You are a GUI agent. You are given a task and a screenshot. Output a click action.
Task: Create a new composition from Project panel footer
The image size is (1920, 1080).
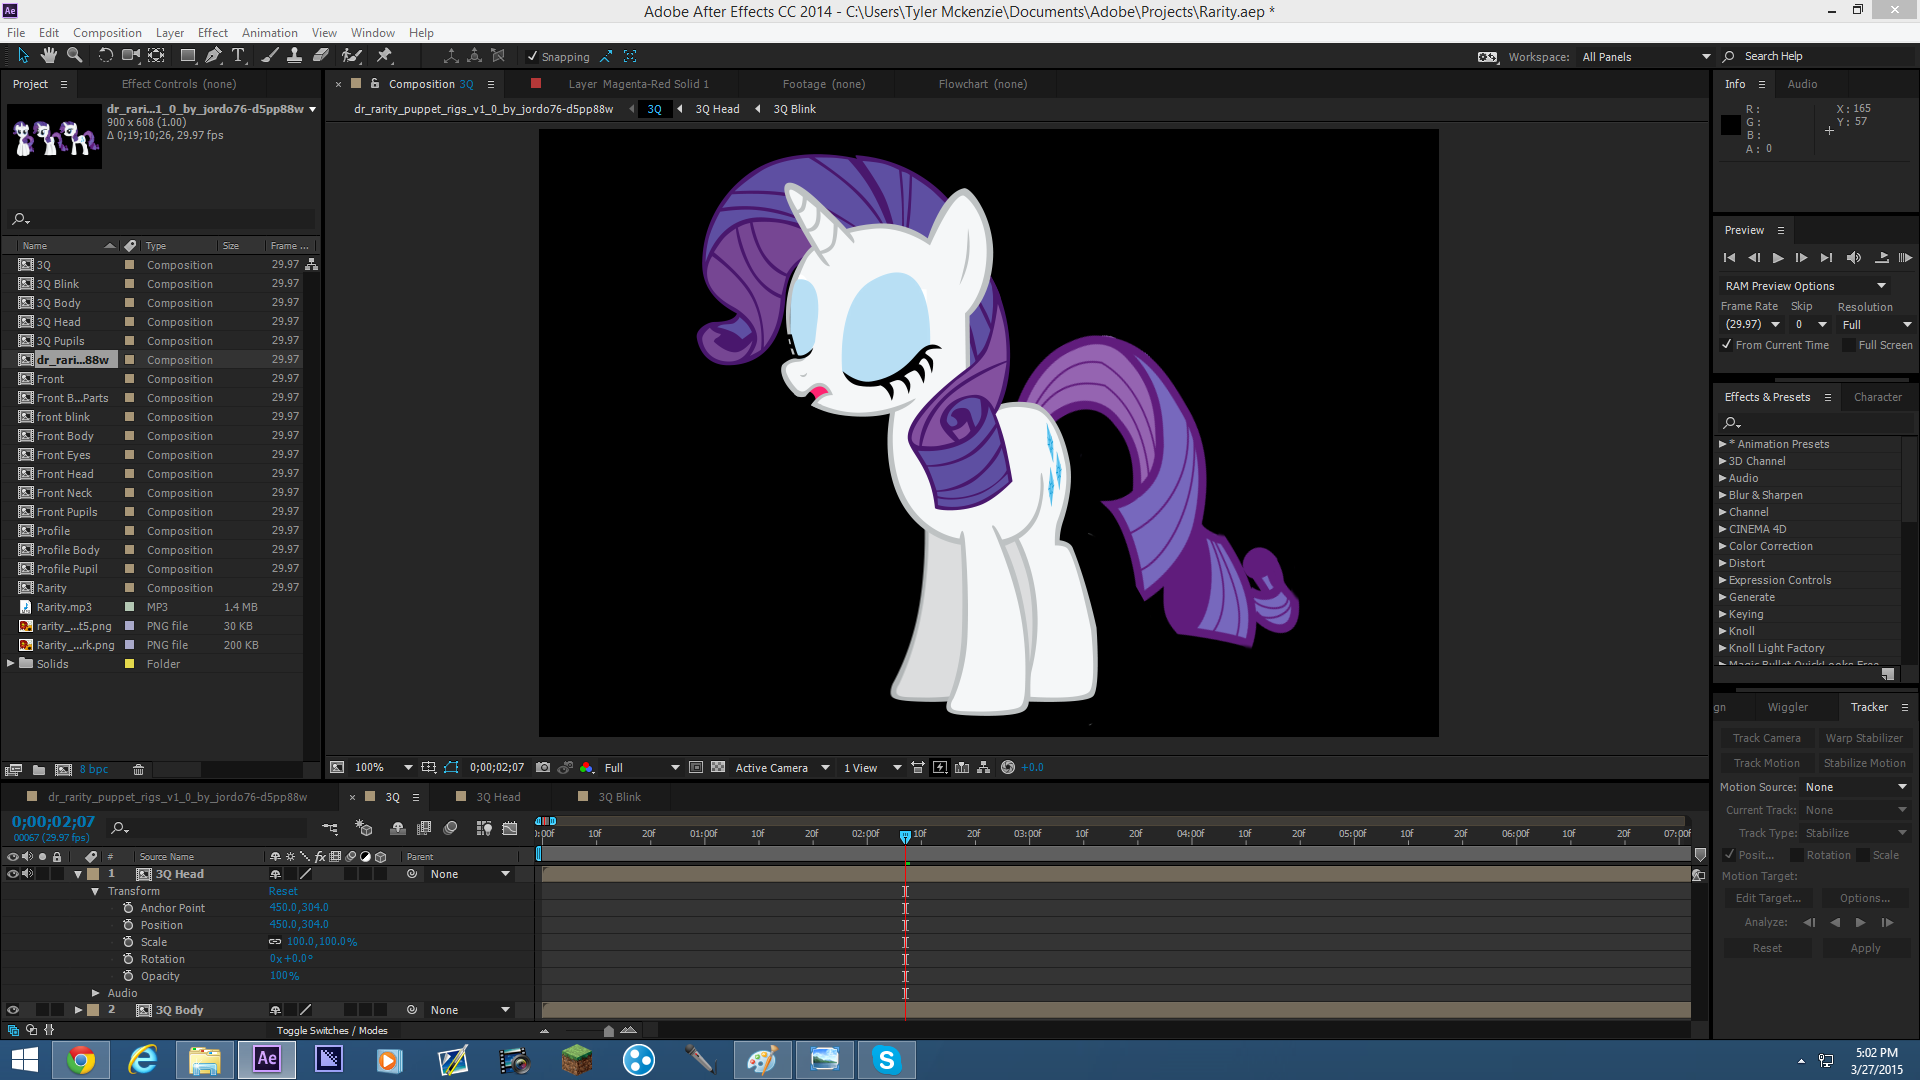click(x=63, y=770)
